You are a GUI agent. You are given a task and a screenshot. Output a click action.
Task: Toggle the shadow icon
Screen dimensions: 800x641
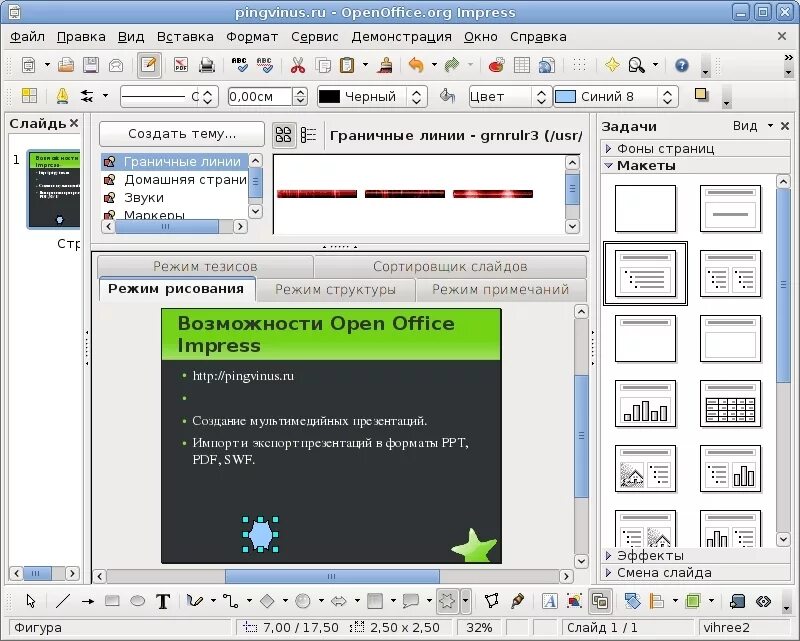[x=702, y=95]
